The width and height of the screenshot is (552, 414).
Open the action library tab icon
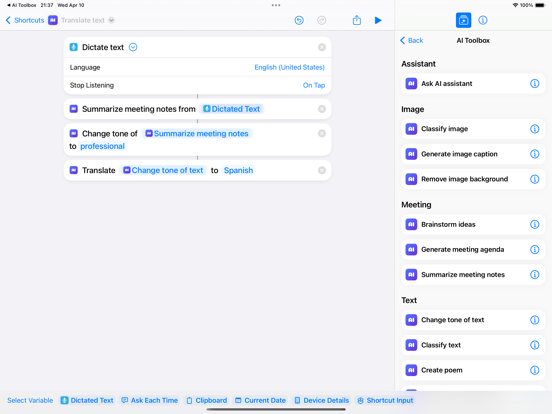pyautogui.click(x=463, y=20)
